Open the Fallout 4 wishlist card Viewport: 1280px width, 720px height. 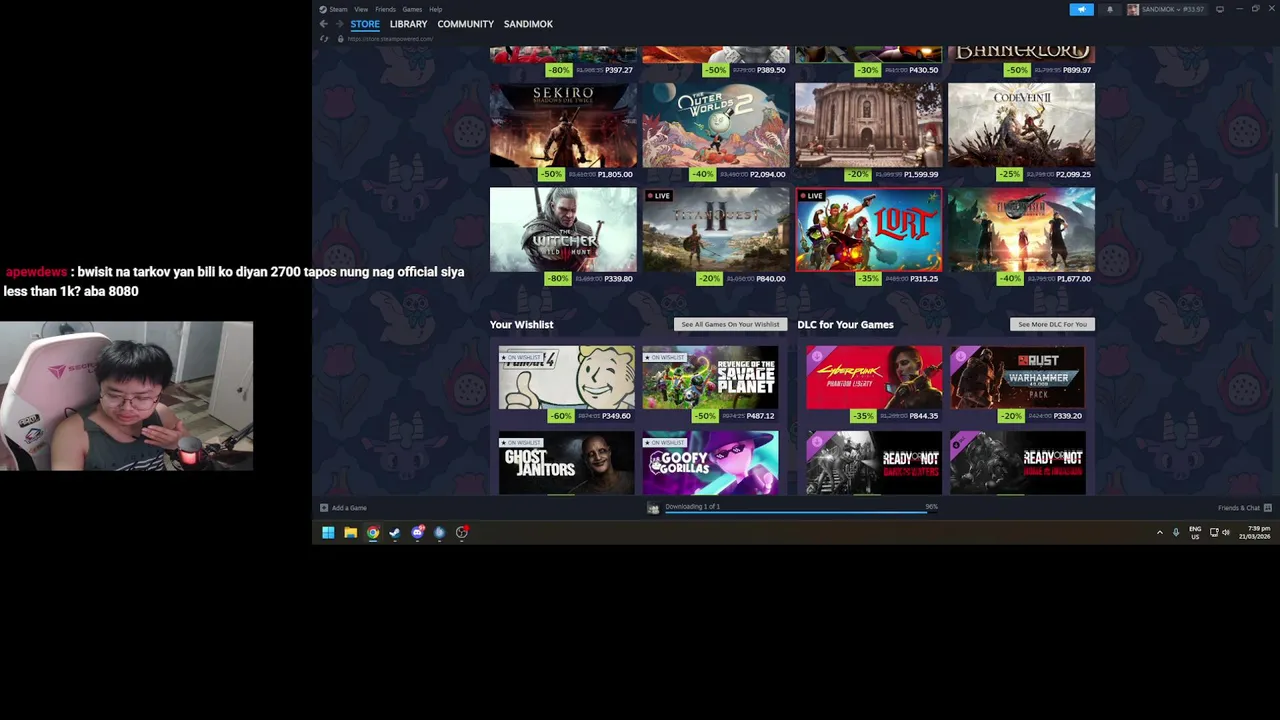pos(566,378)
